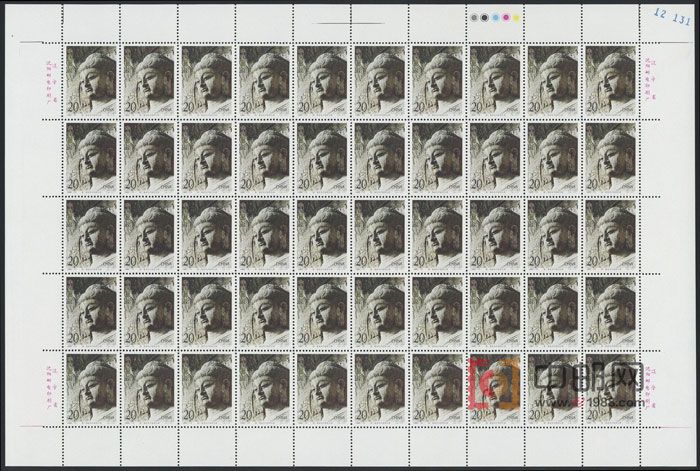Pick the magenta color registration dot
Viewport: 700px width, 471px height.
click(x=507, y=18)
